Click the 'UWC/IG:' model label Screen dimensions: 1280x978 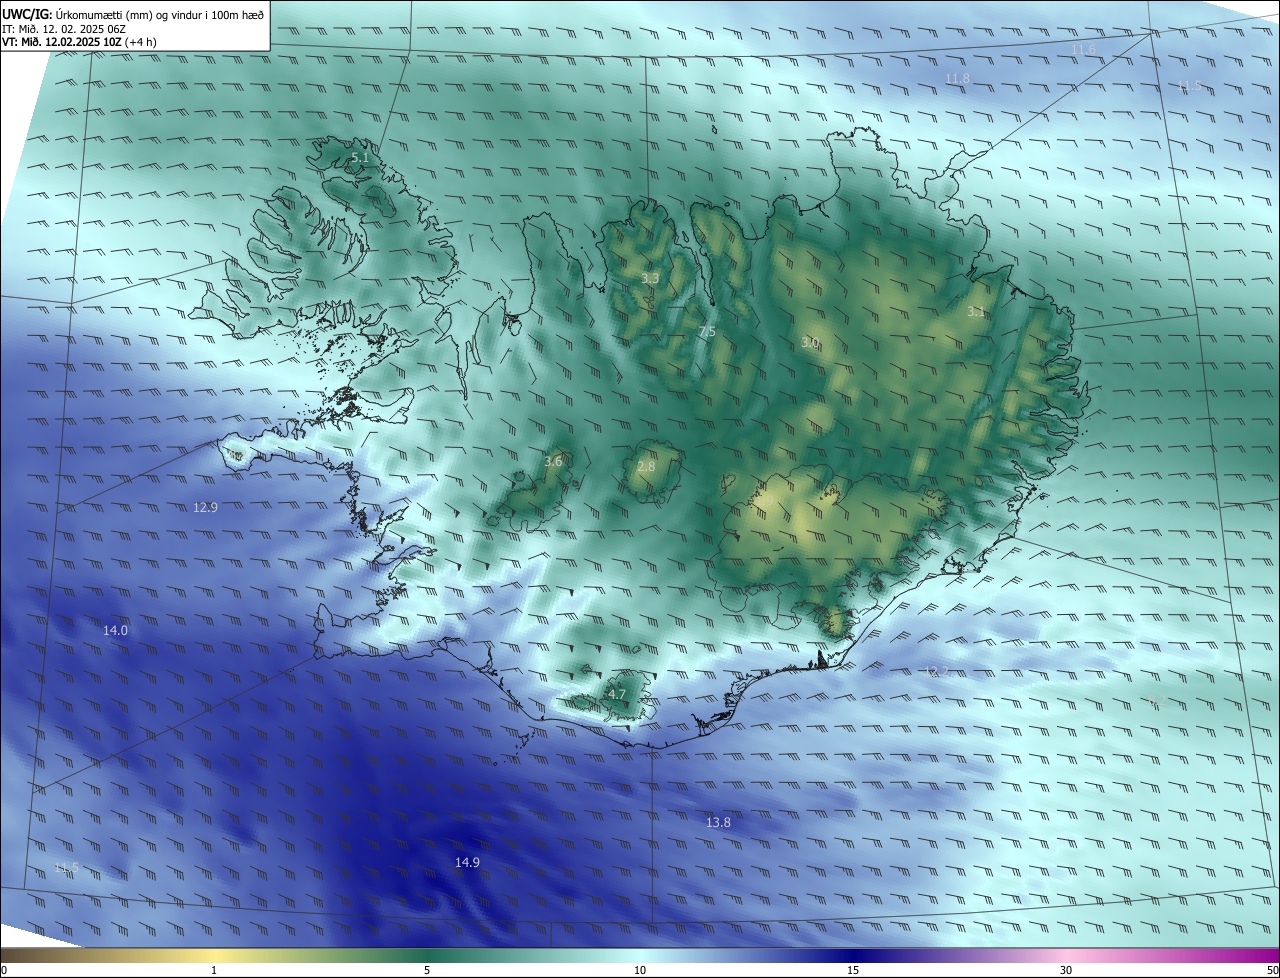click(x=28, y=14)
